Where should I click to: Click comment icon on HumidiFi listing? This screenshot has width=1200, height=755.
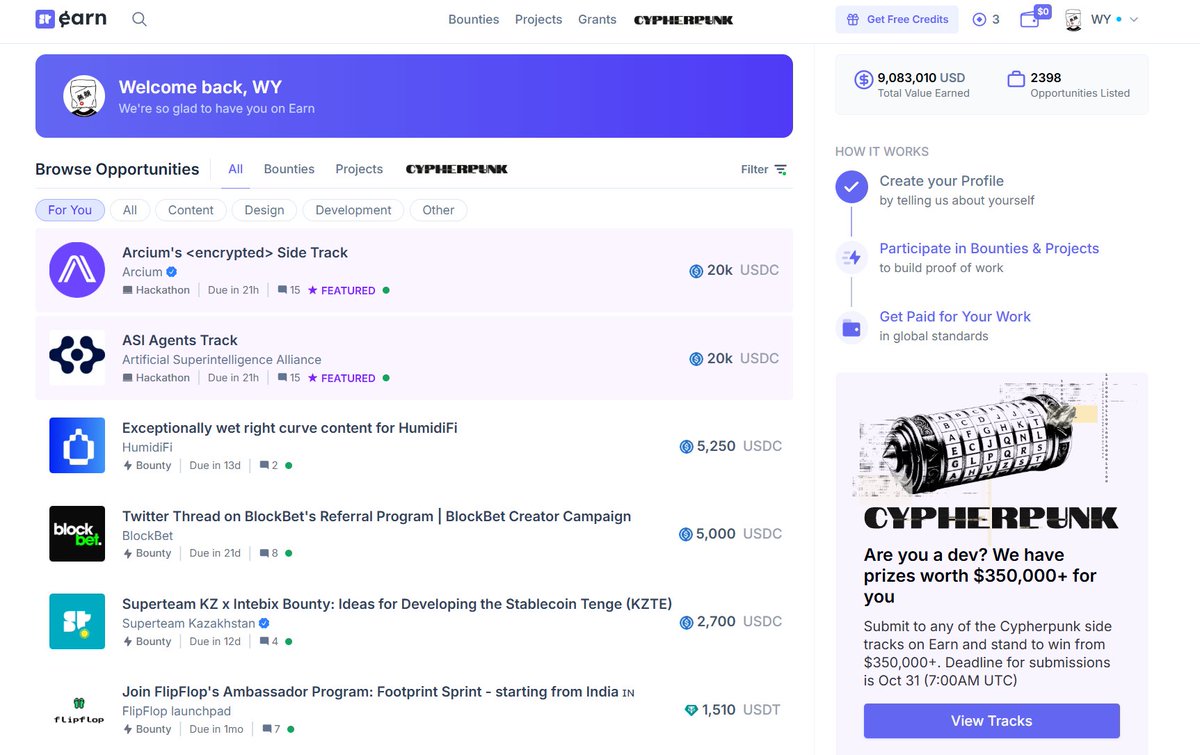(264, 465)
